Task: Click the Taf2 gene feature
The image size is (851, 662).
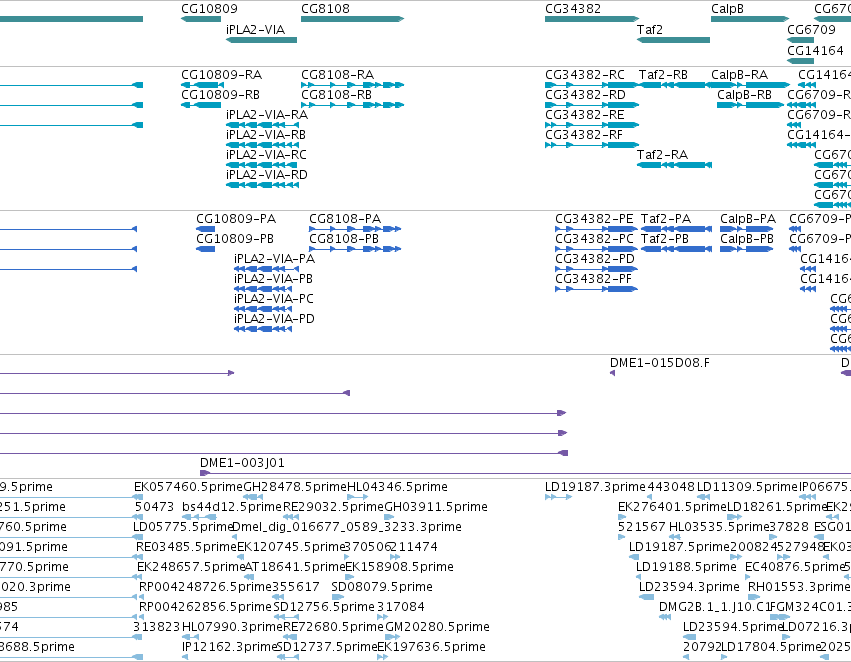Action: click(673, 40)
